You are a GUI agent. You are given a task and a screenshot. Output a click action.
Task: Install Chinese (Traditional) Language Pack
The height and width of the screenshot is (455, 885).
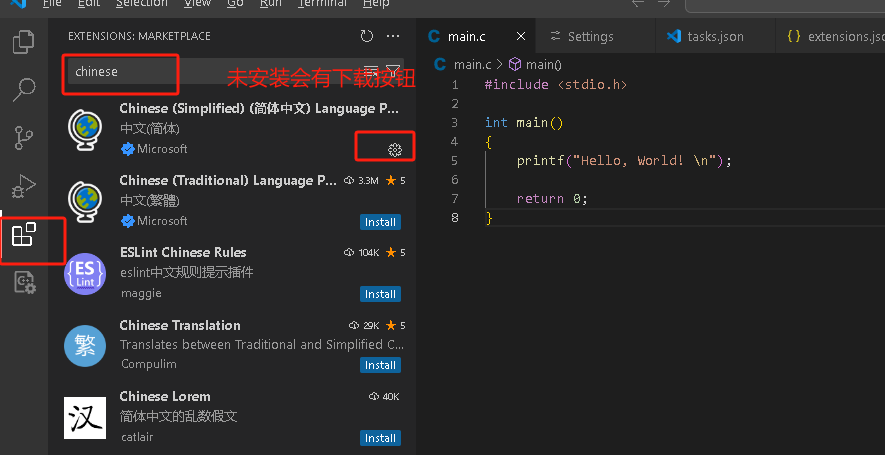click(380, 222)
